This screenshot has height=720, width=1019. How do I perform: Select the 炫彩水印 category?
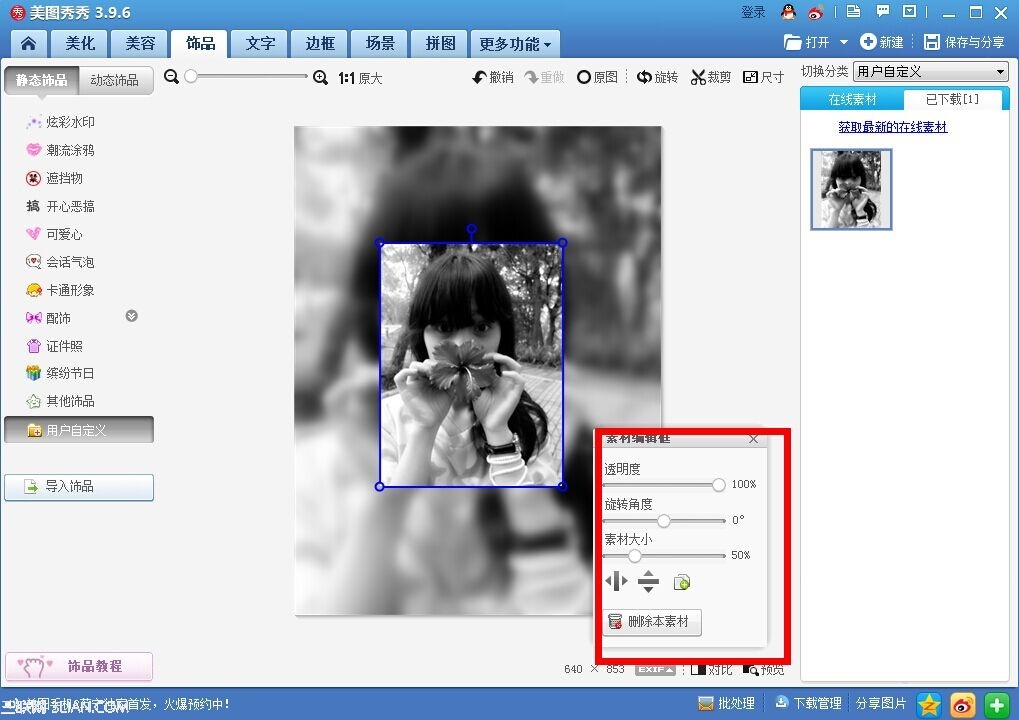pos(60,122)
